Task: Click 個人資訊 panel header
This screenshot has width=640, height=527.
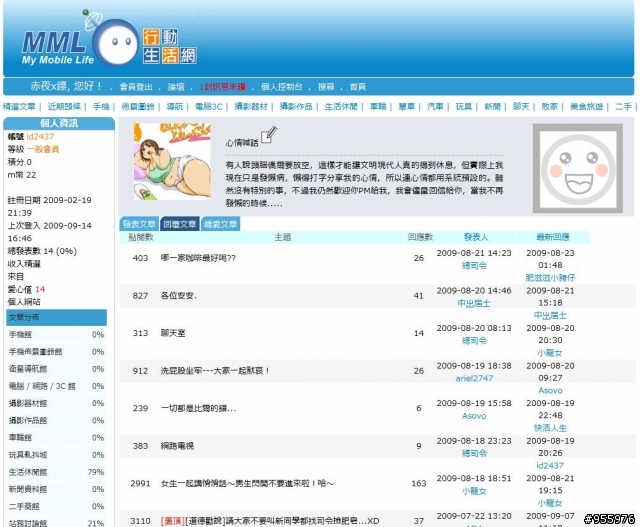Action: point(59,123)
